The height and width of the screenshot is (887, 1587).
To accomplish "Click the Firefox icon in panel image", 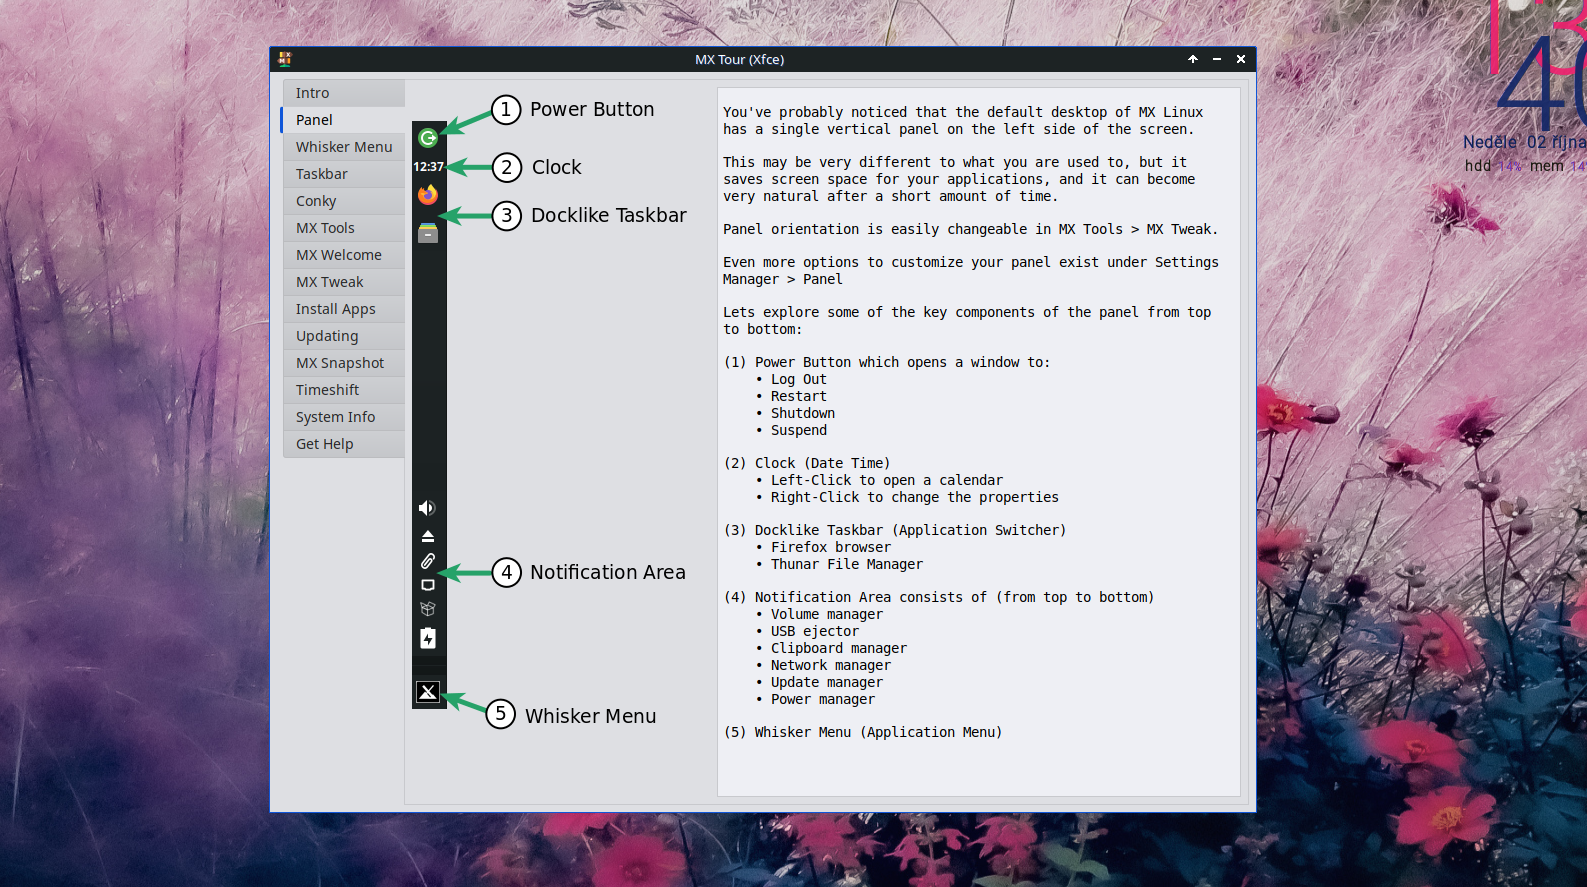I will pos(428,194).
